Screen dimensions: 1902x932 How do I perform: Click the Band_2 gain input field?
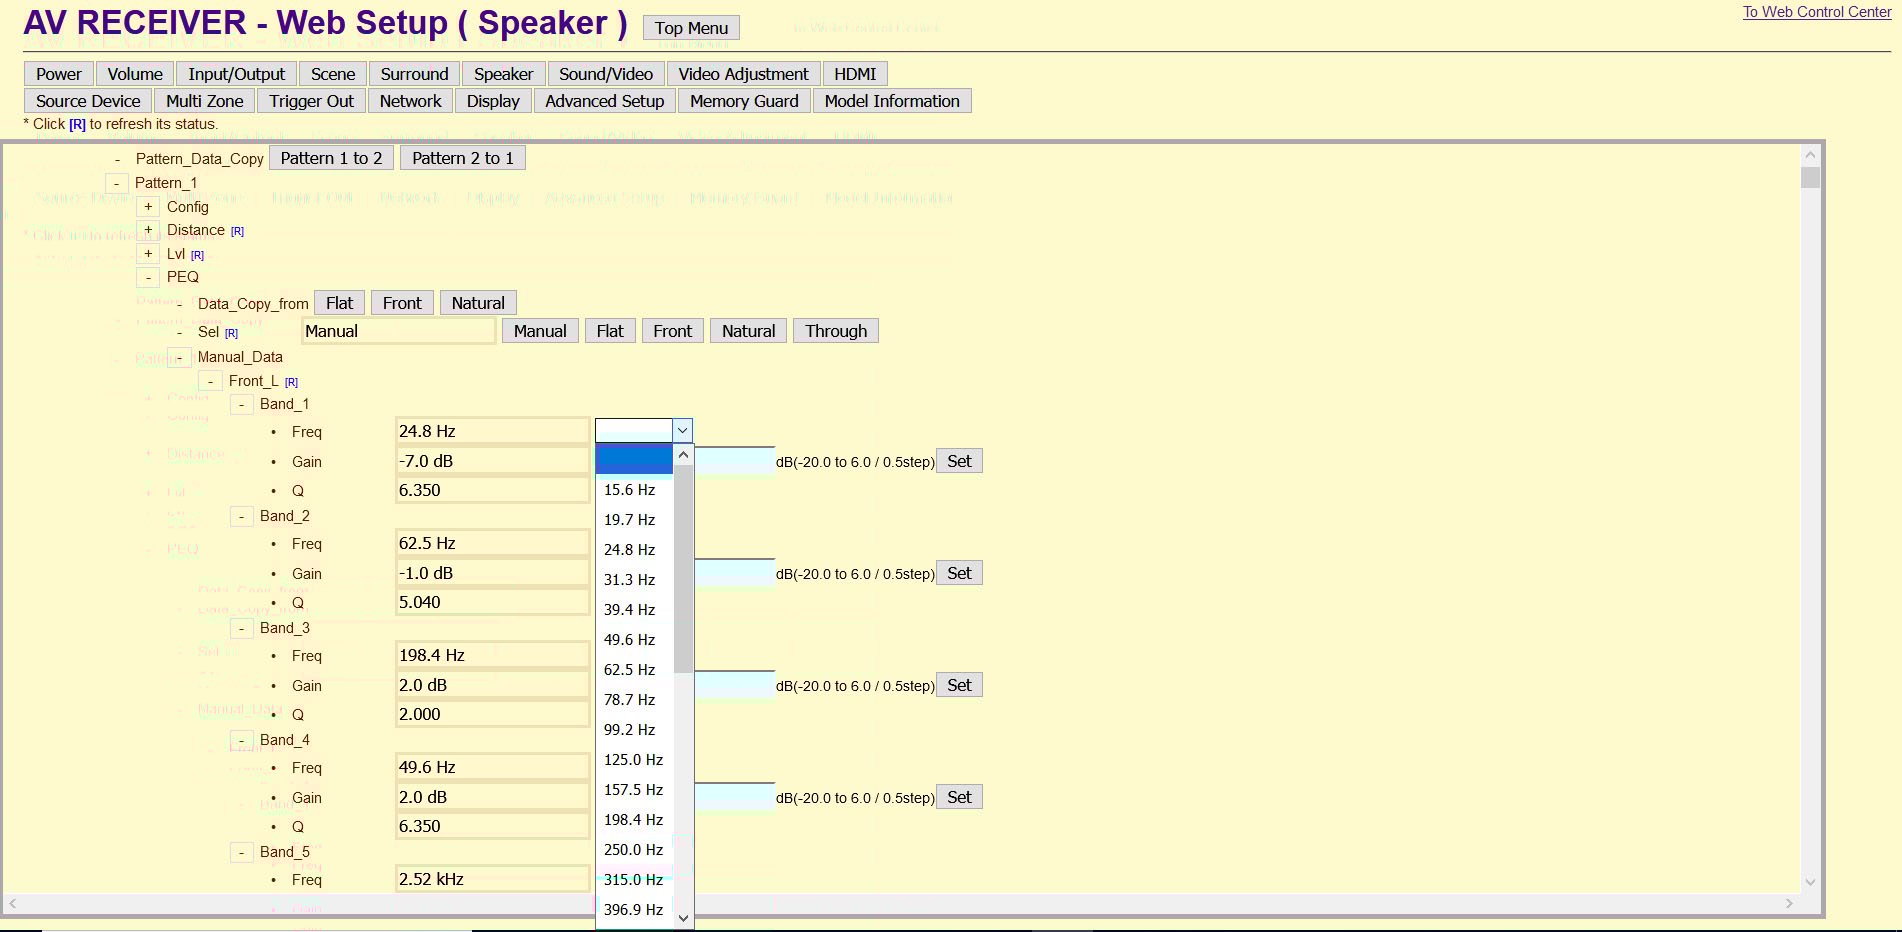pyautogui.click(x=734, y=573)
